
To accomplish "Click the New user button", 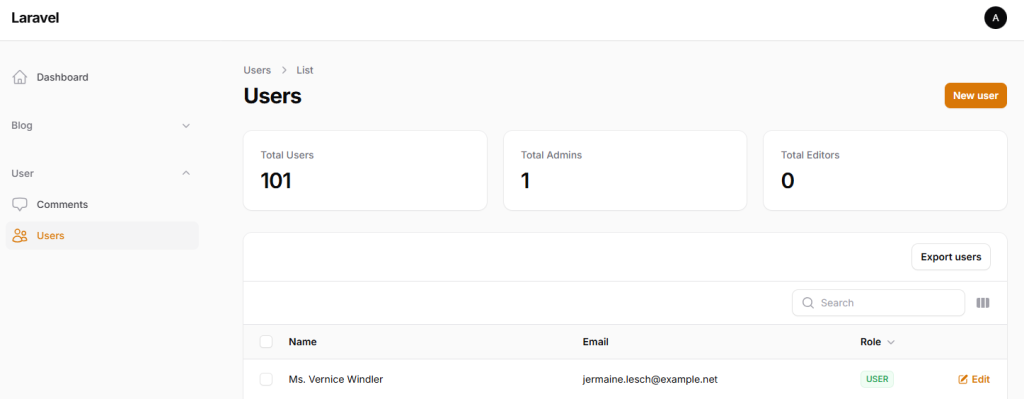I will tap(975, 95).
